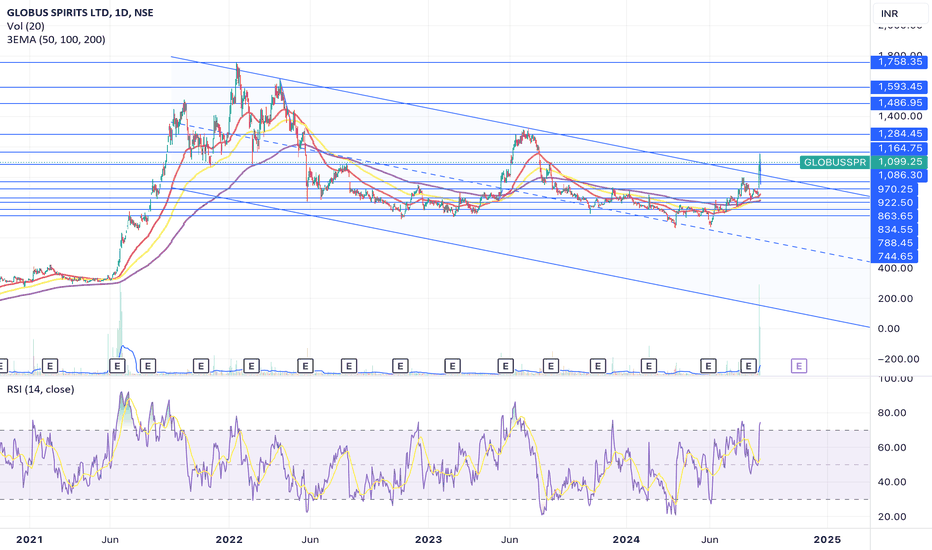Select the 1,486.95 horizontal line label
The width and height of the screenshot is (932, 550).
tap(899, 103)
